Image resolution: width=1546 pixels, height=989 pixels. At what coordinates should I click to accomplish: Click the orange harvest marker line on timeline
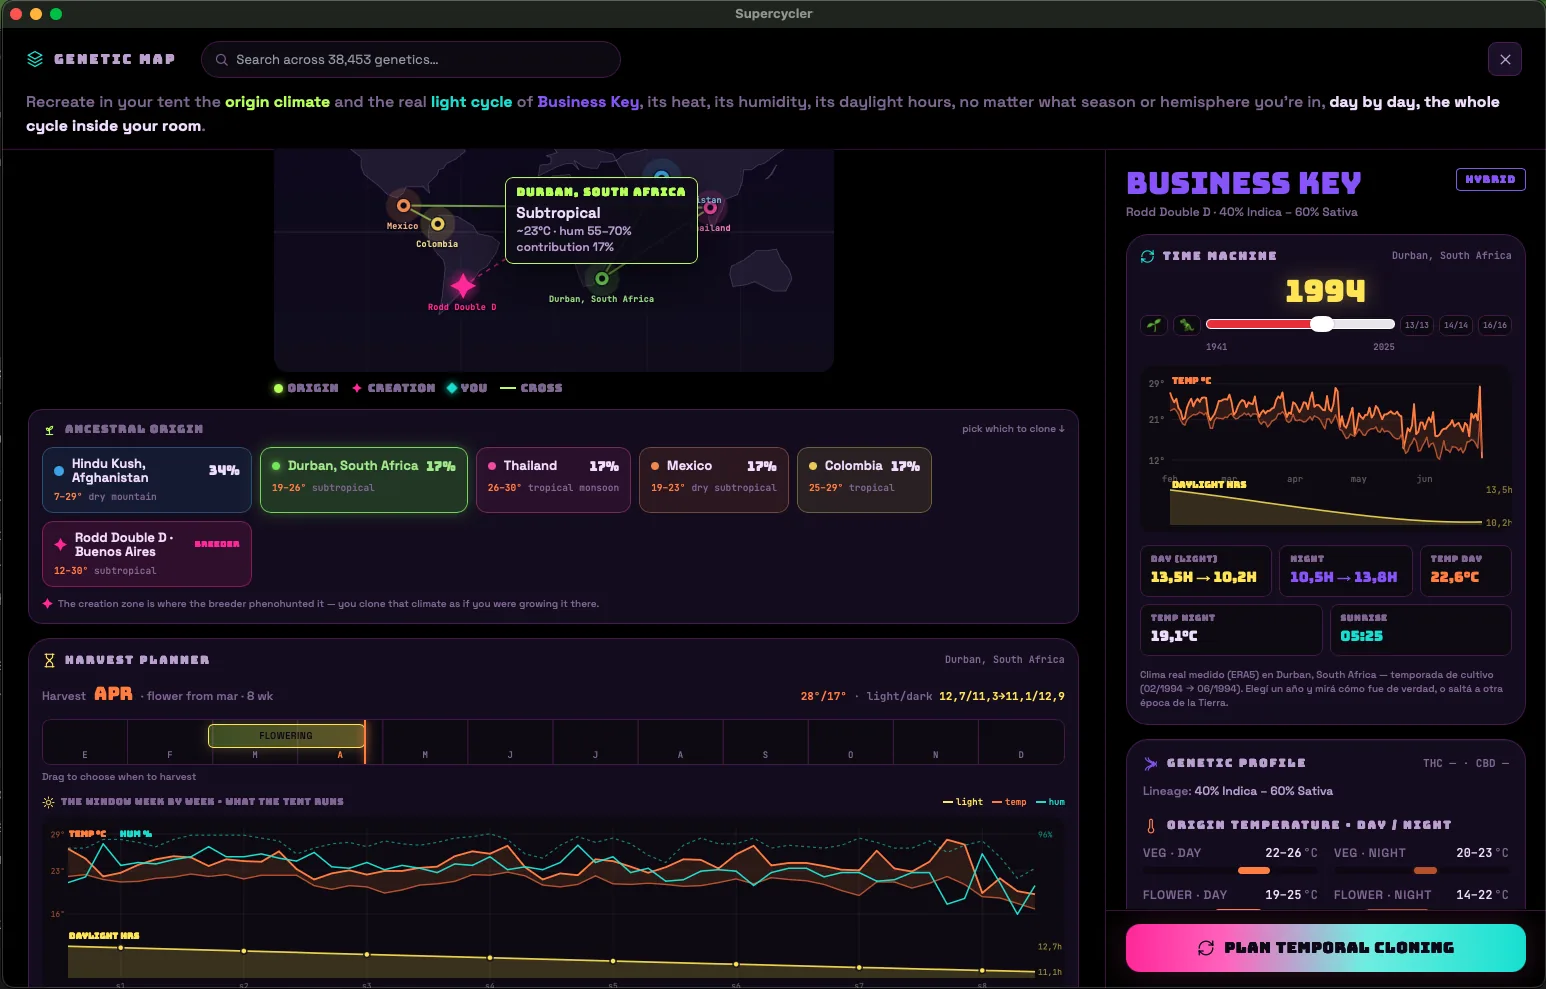pos(365,742)
